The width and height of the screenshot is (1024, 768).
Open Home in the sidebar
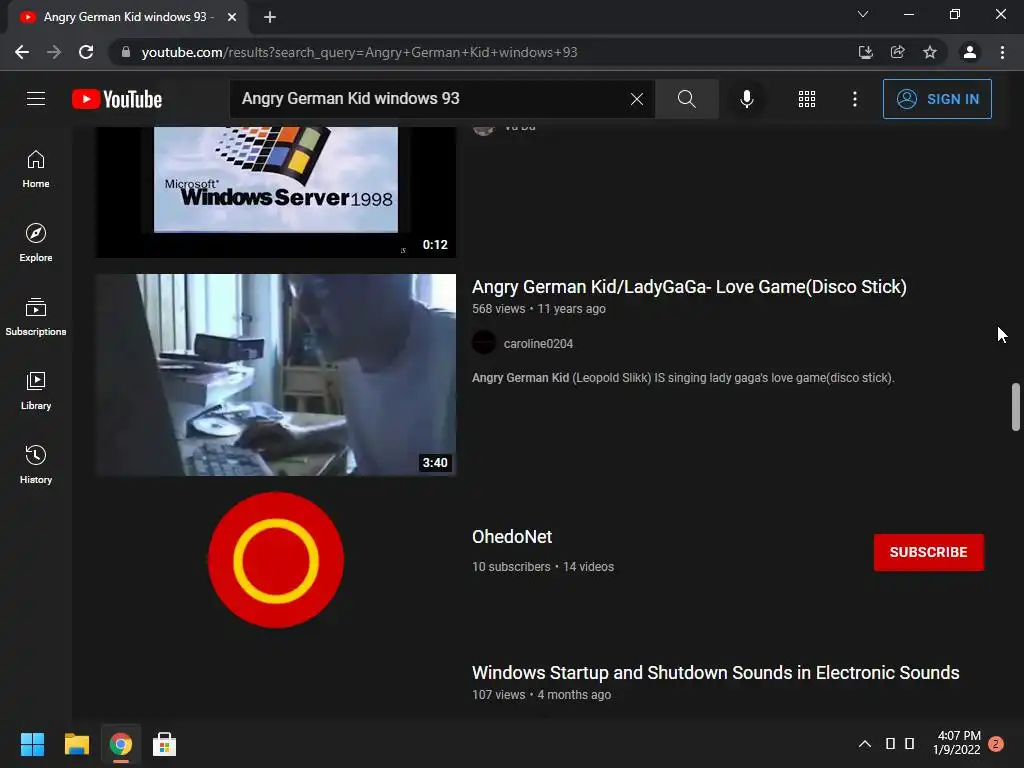click(36, 169)
